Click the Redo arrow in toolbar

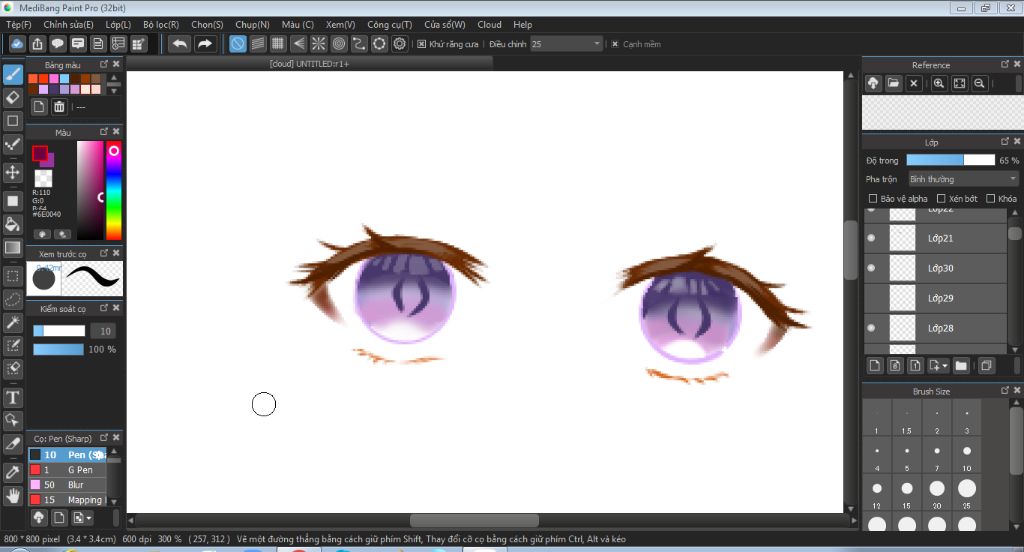[205, 44]
